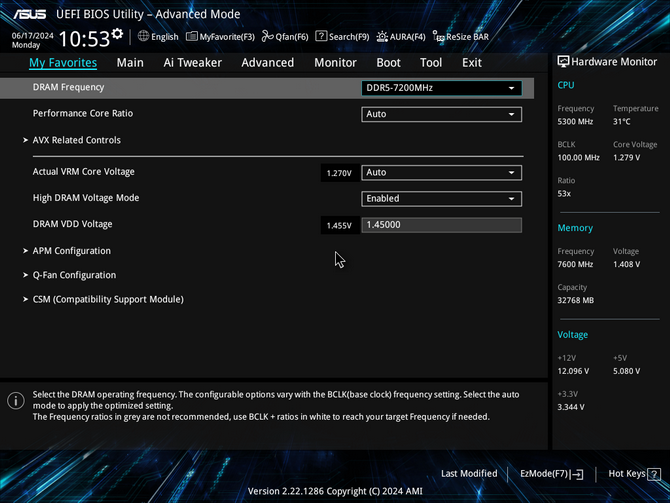Click the 3.344 V reading
This screenshot has width=670, height=503.
pos(570,407)
